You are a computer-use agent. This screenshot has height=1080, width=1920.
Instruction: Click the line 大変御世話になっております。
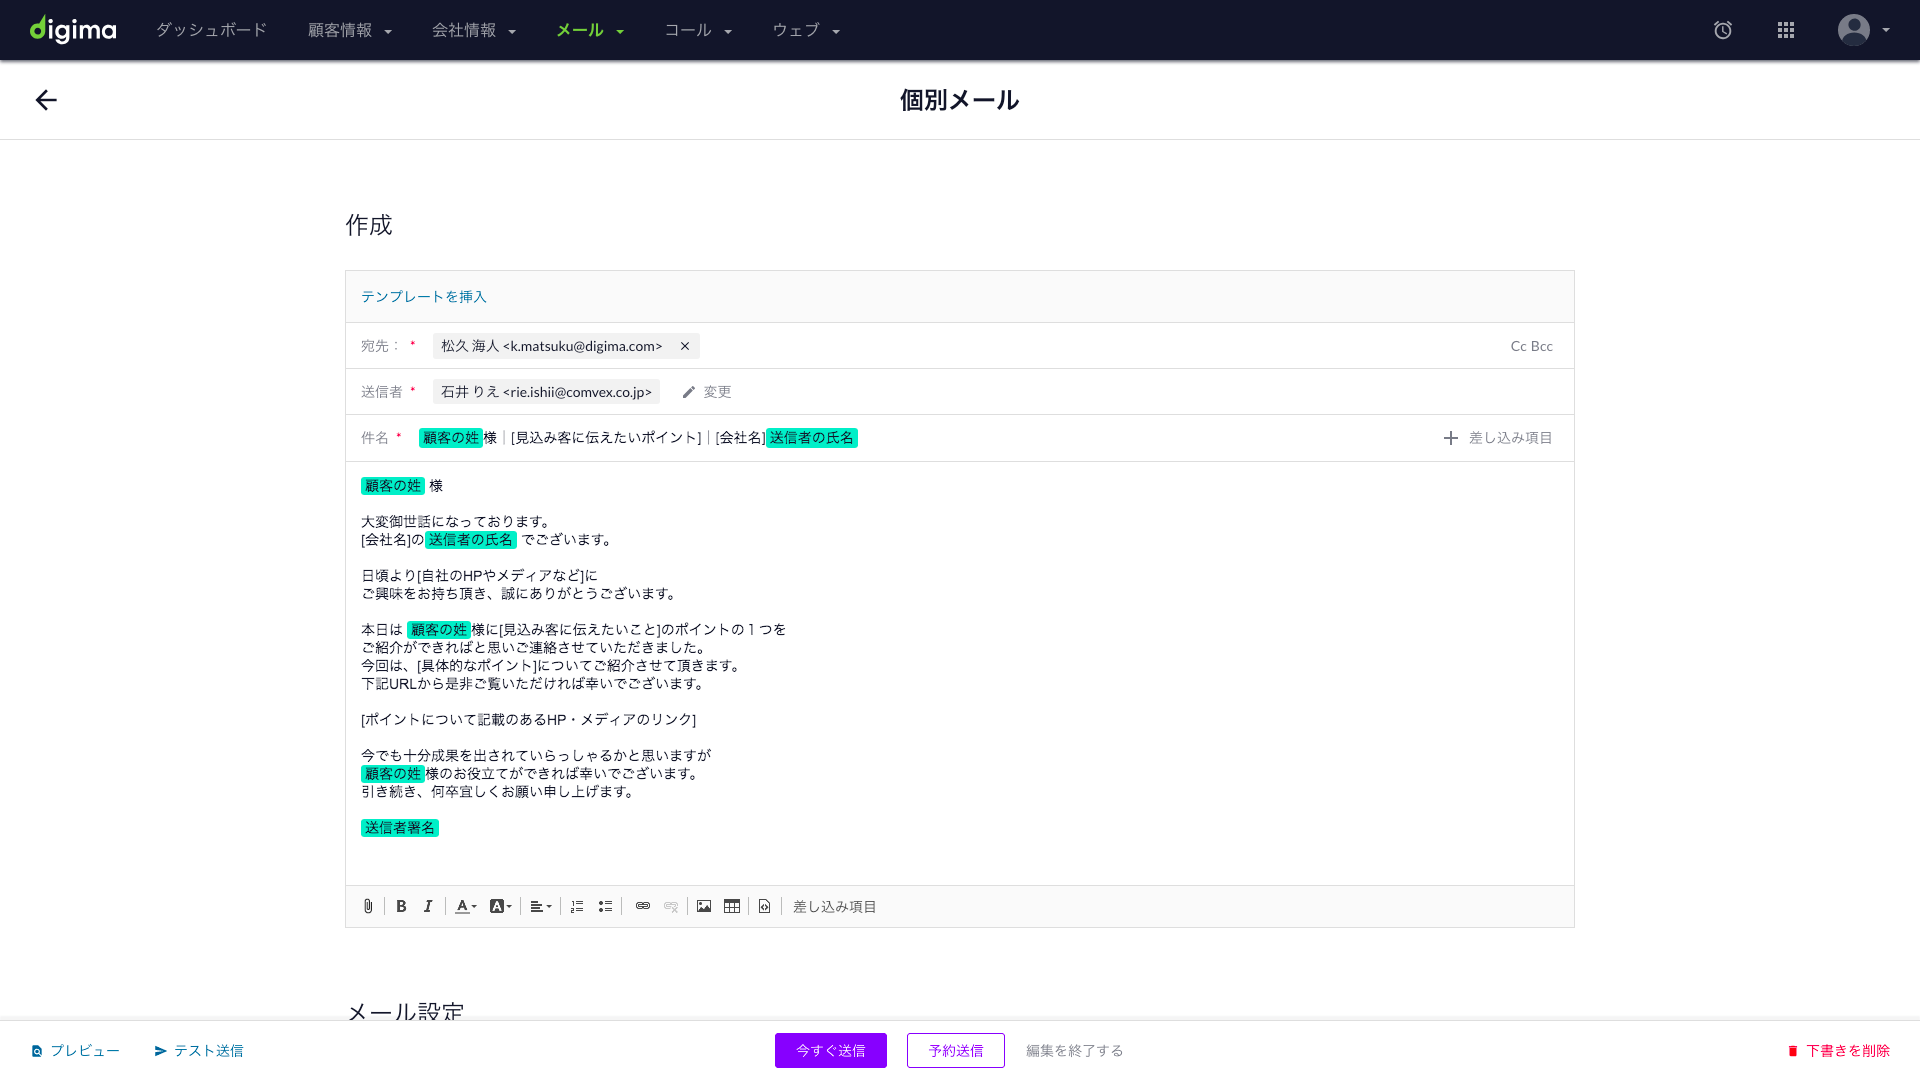[x=457, y=522]
